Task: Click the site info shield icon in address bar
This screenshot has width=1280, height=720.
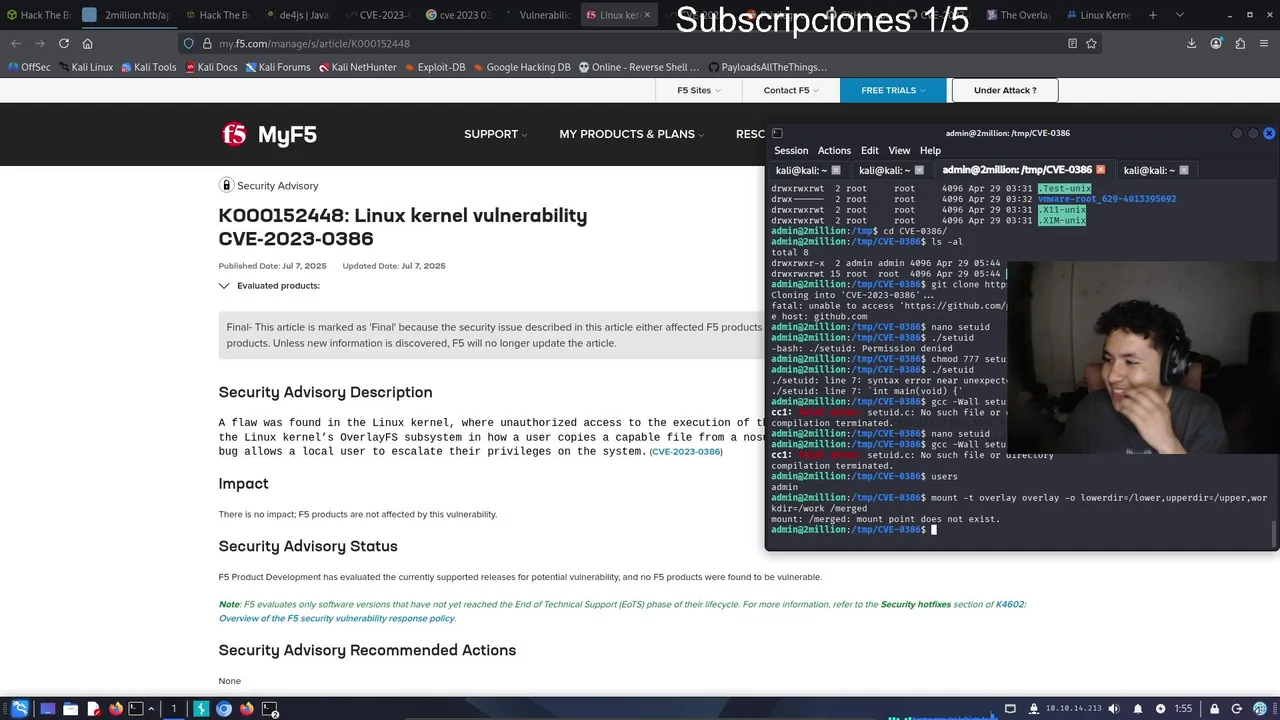Action: (188, 43)
